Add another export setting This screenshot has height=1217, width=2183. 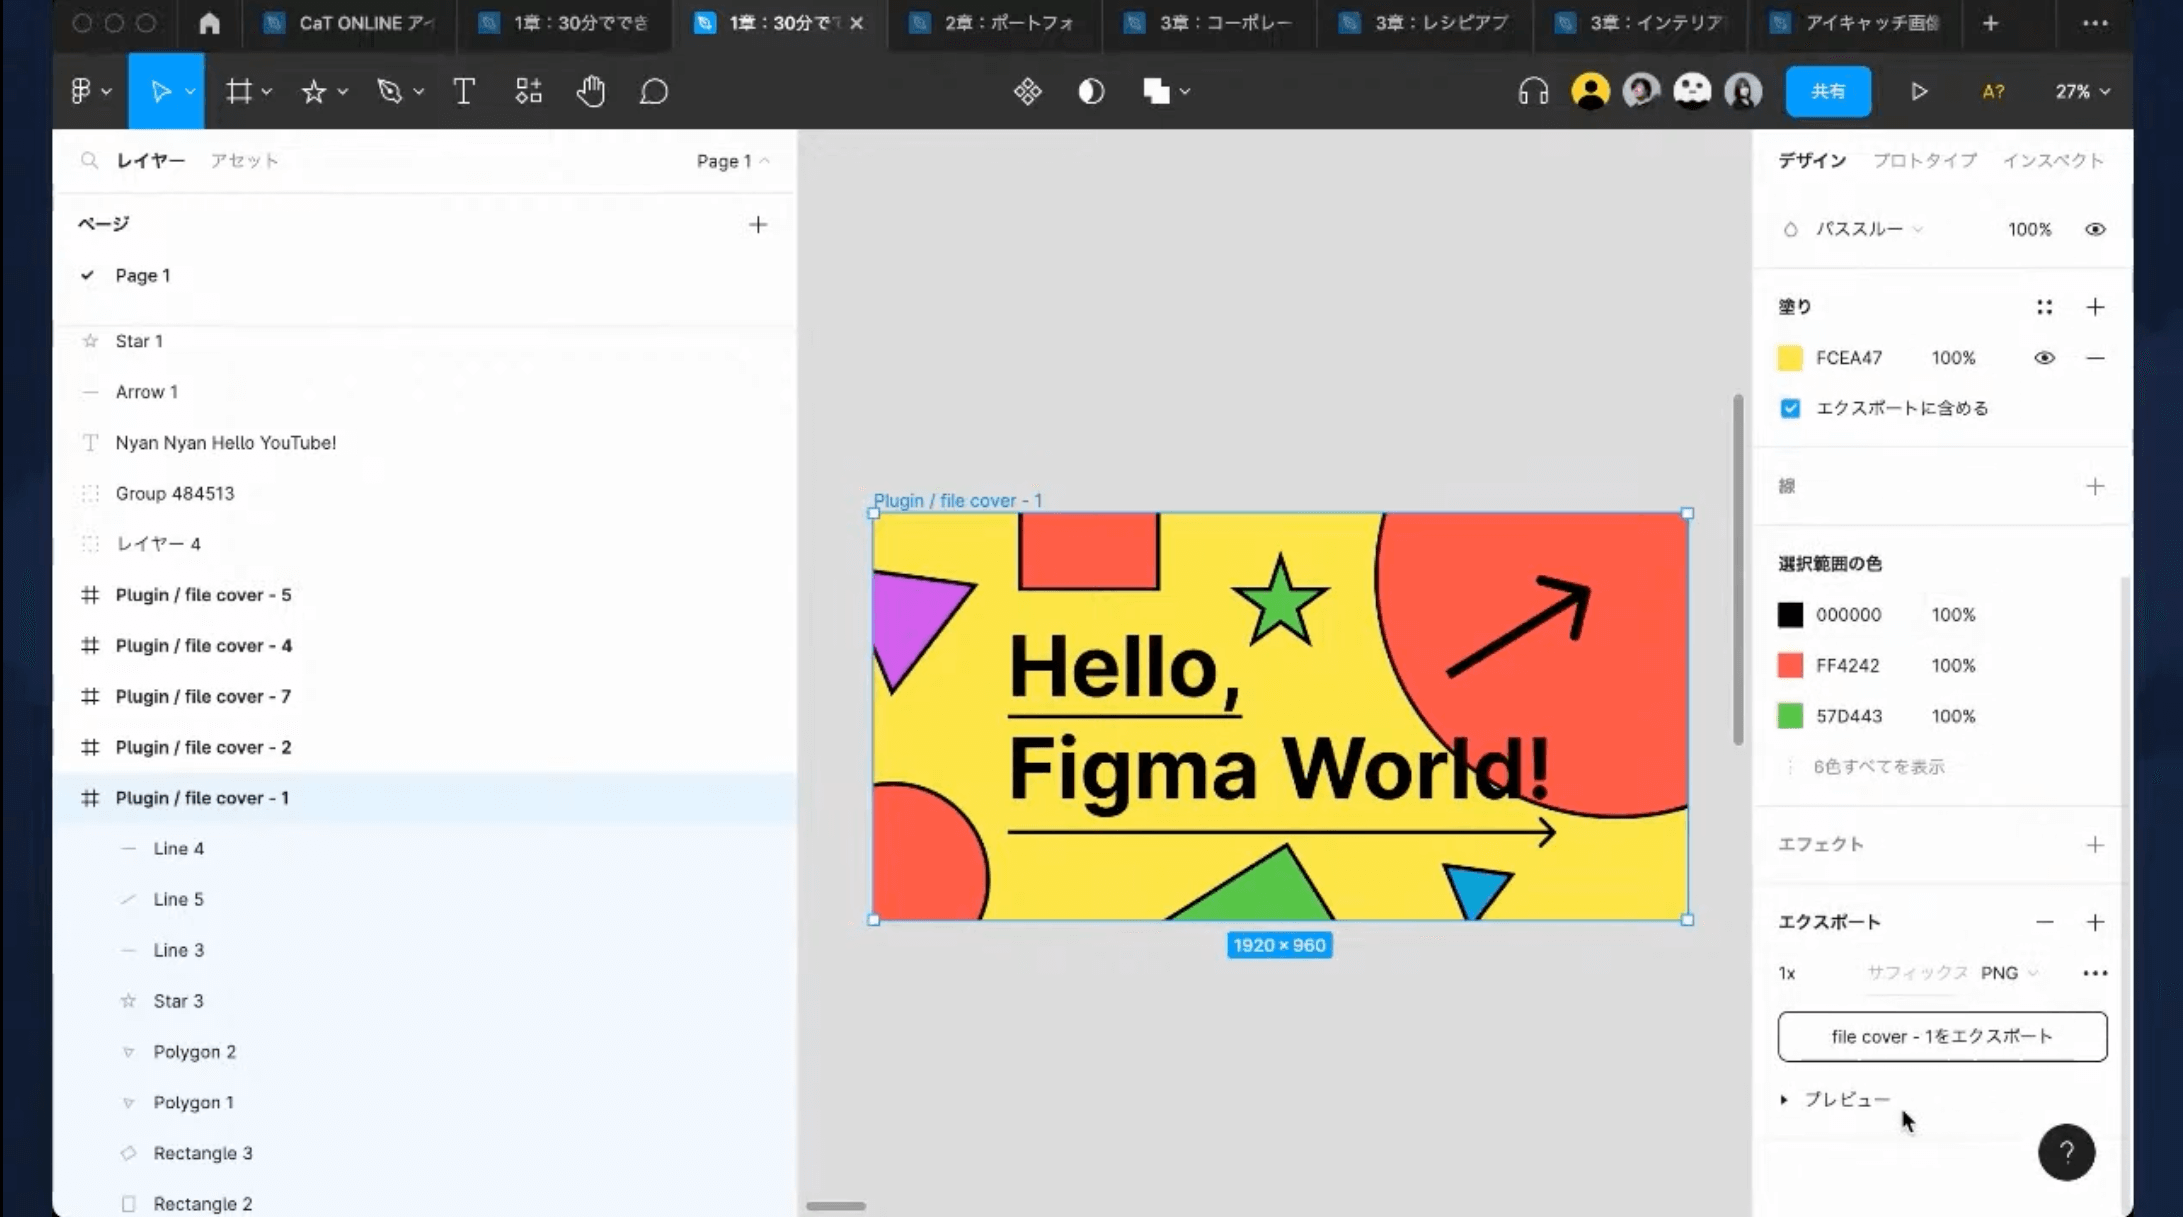pos(2095,922)
